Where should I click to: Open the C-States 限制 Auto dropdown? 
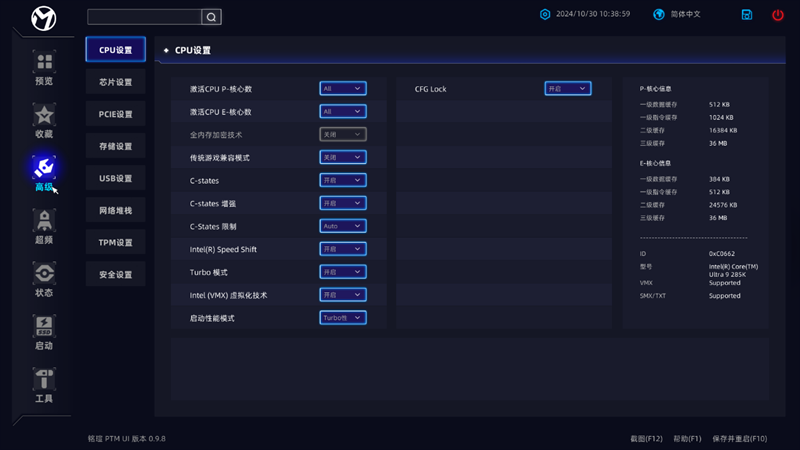343,226
